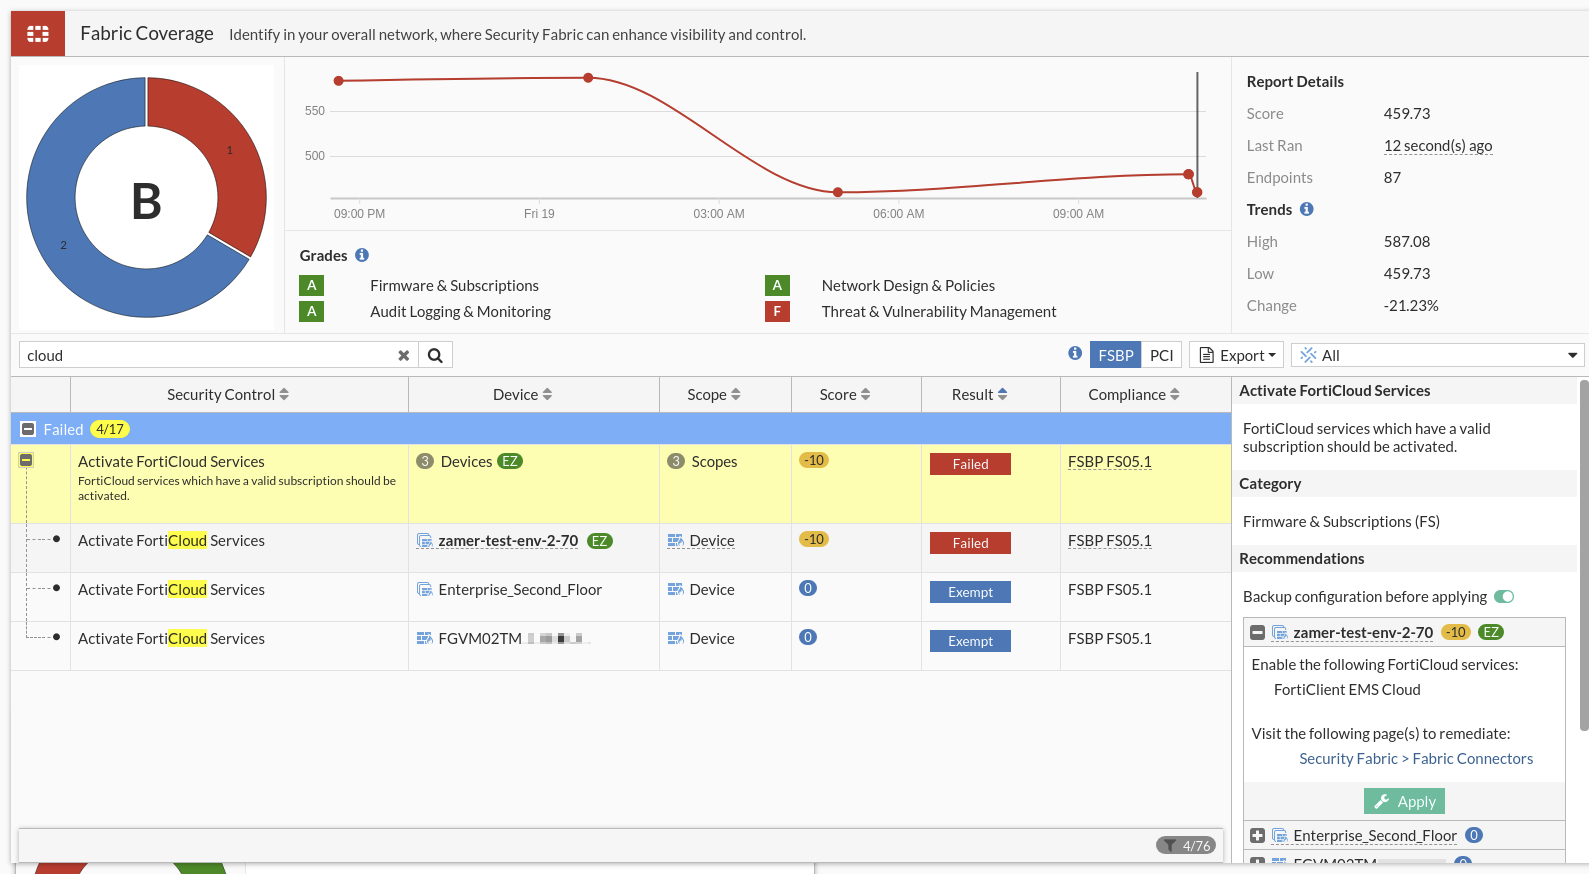This screenshot has width=1589, height=874.
Task: Click the Fortinet logo icon in header
Action: coord(38,34)
